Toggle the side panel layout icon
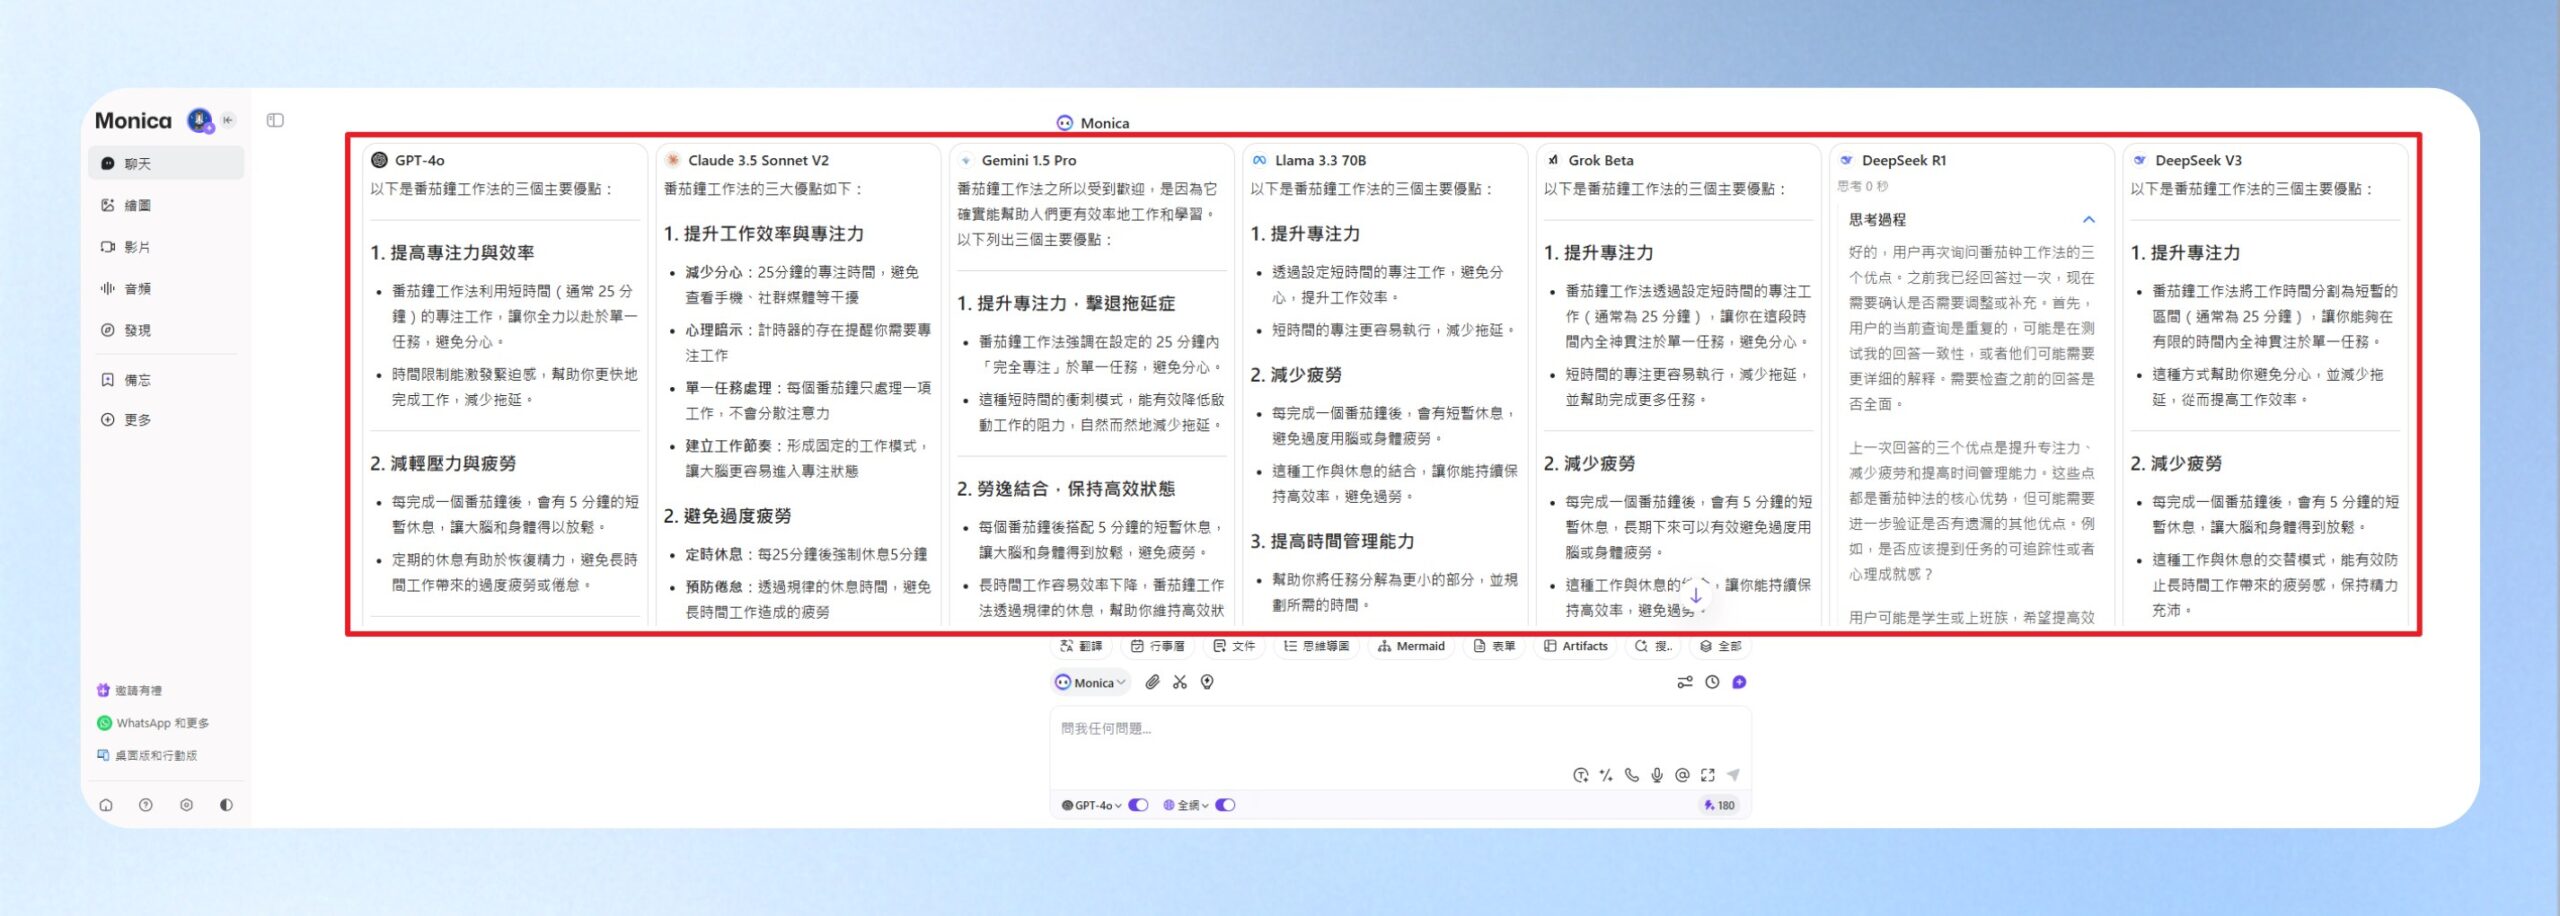The width and height of the screenshot is (2560, 916). 275,120
